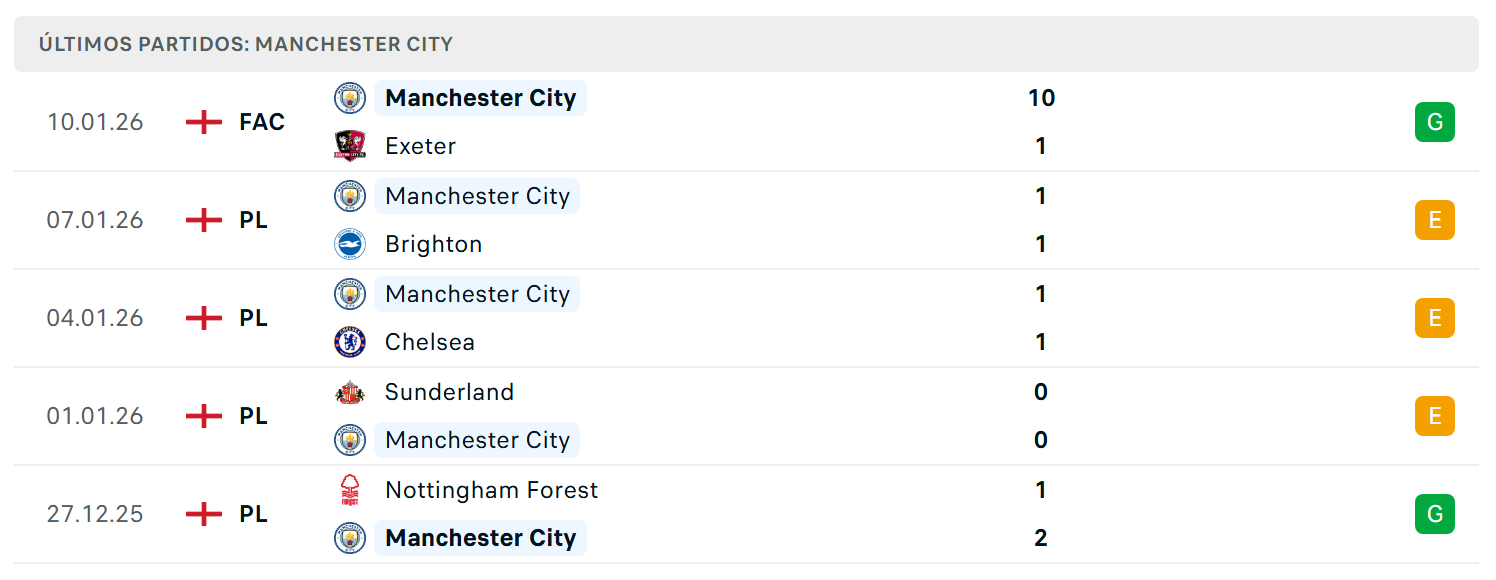
Task: Click the 10 score for Manchester City
Action: tap(1041, 98)
